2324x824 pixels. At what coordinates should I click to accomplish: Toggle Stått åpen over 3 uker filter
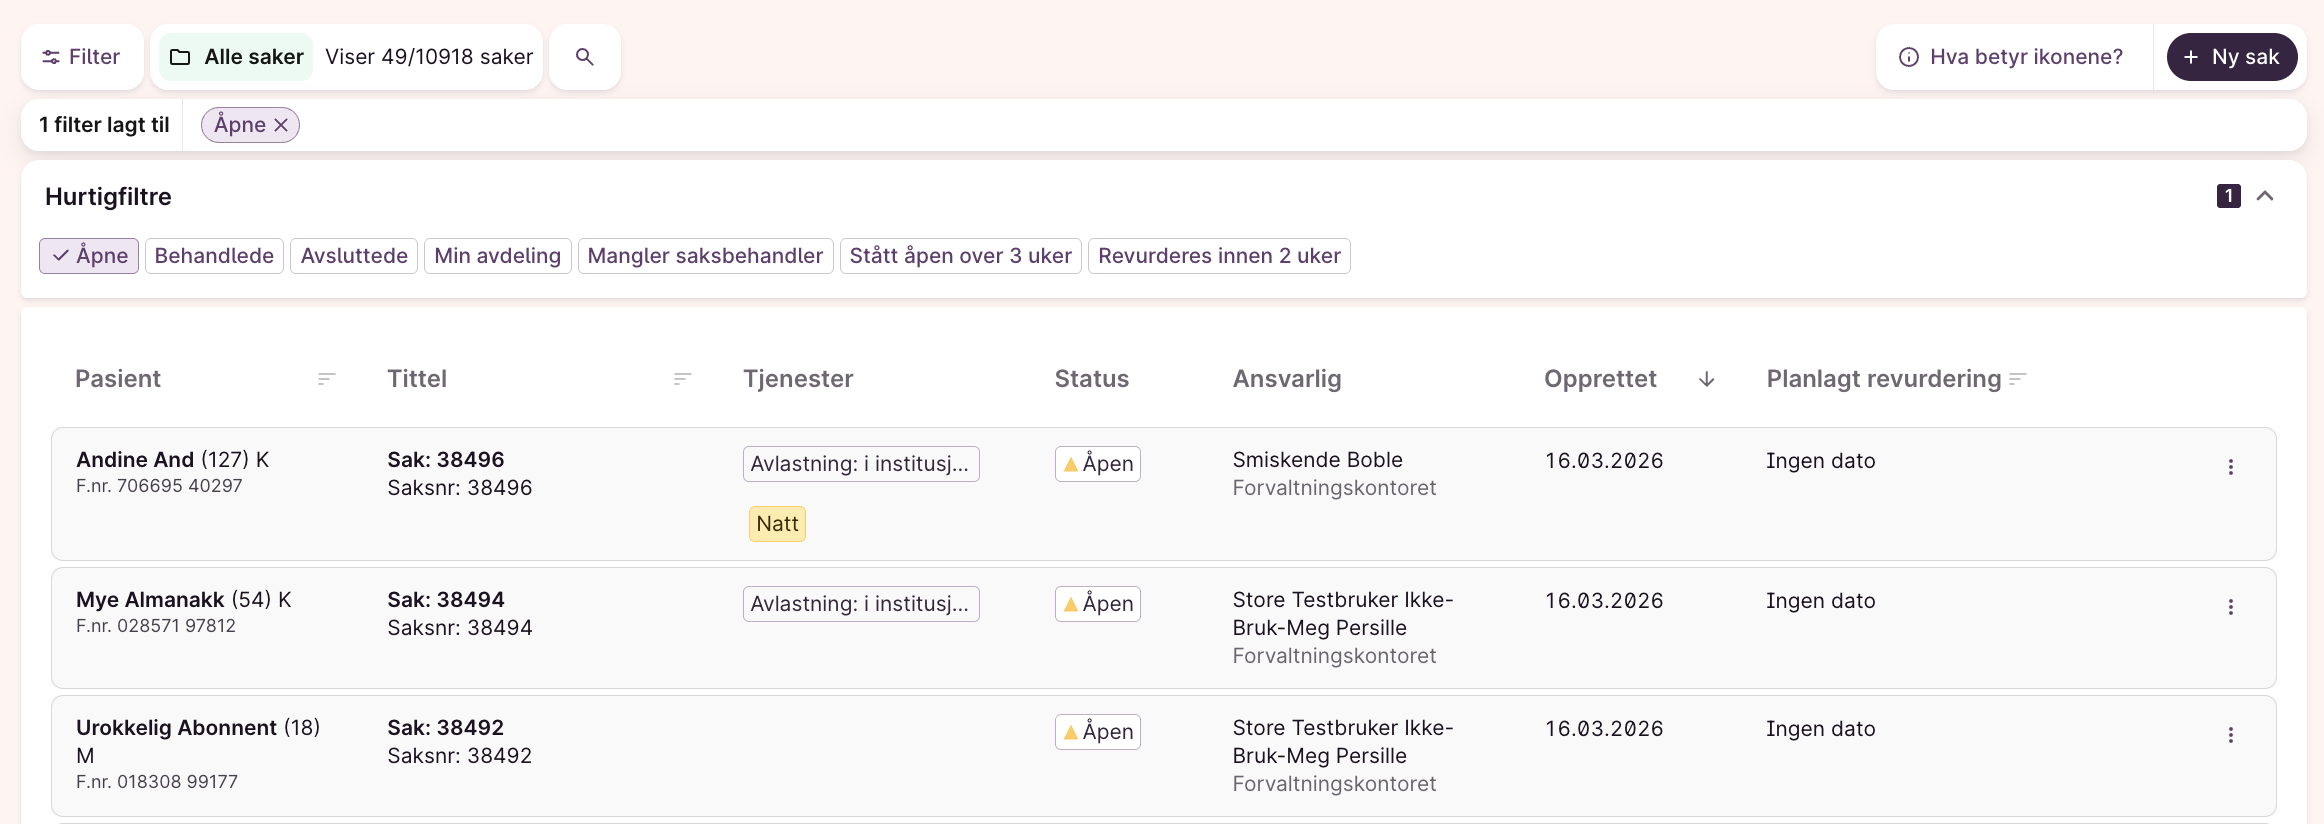click(960, 256)
